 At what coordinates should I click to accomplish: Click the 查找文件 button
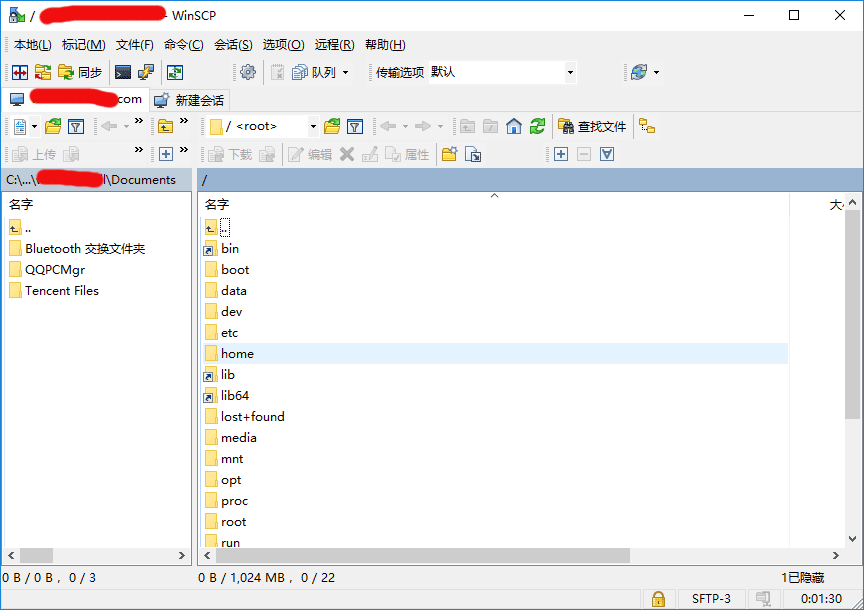pyautogui.click(x=592, y=126)
